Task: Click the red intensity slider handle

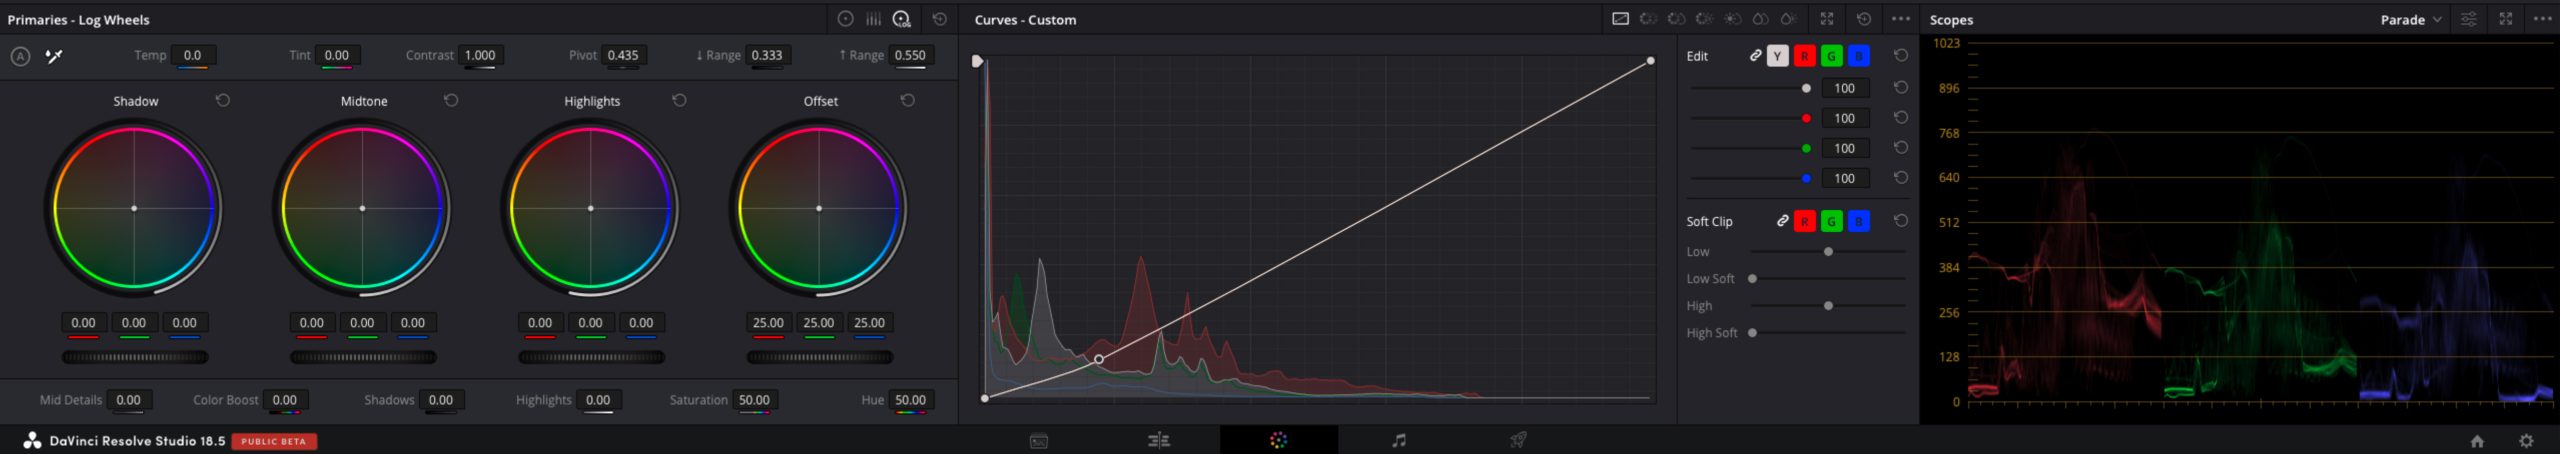Action: [1806, 118]
